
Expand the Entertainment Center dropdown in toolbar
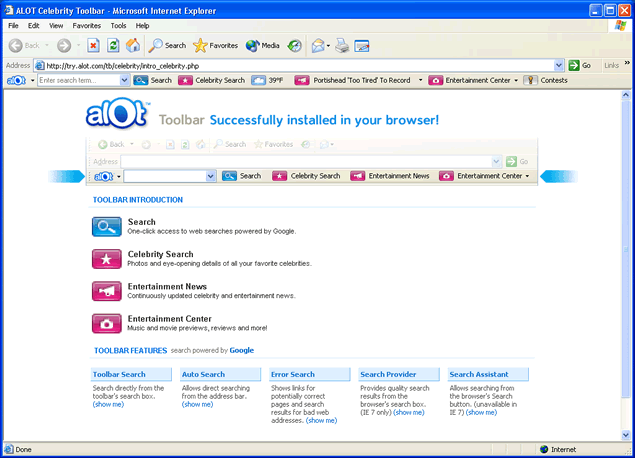click(516, 80)
